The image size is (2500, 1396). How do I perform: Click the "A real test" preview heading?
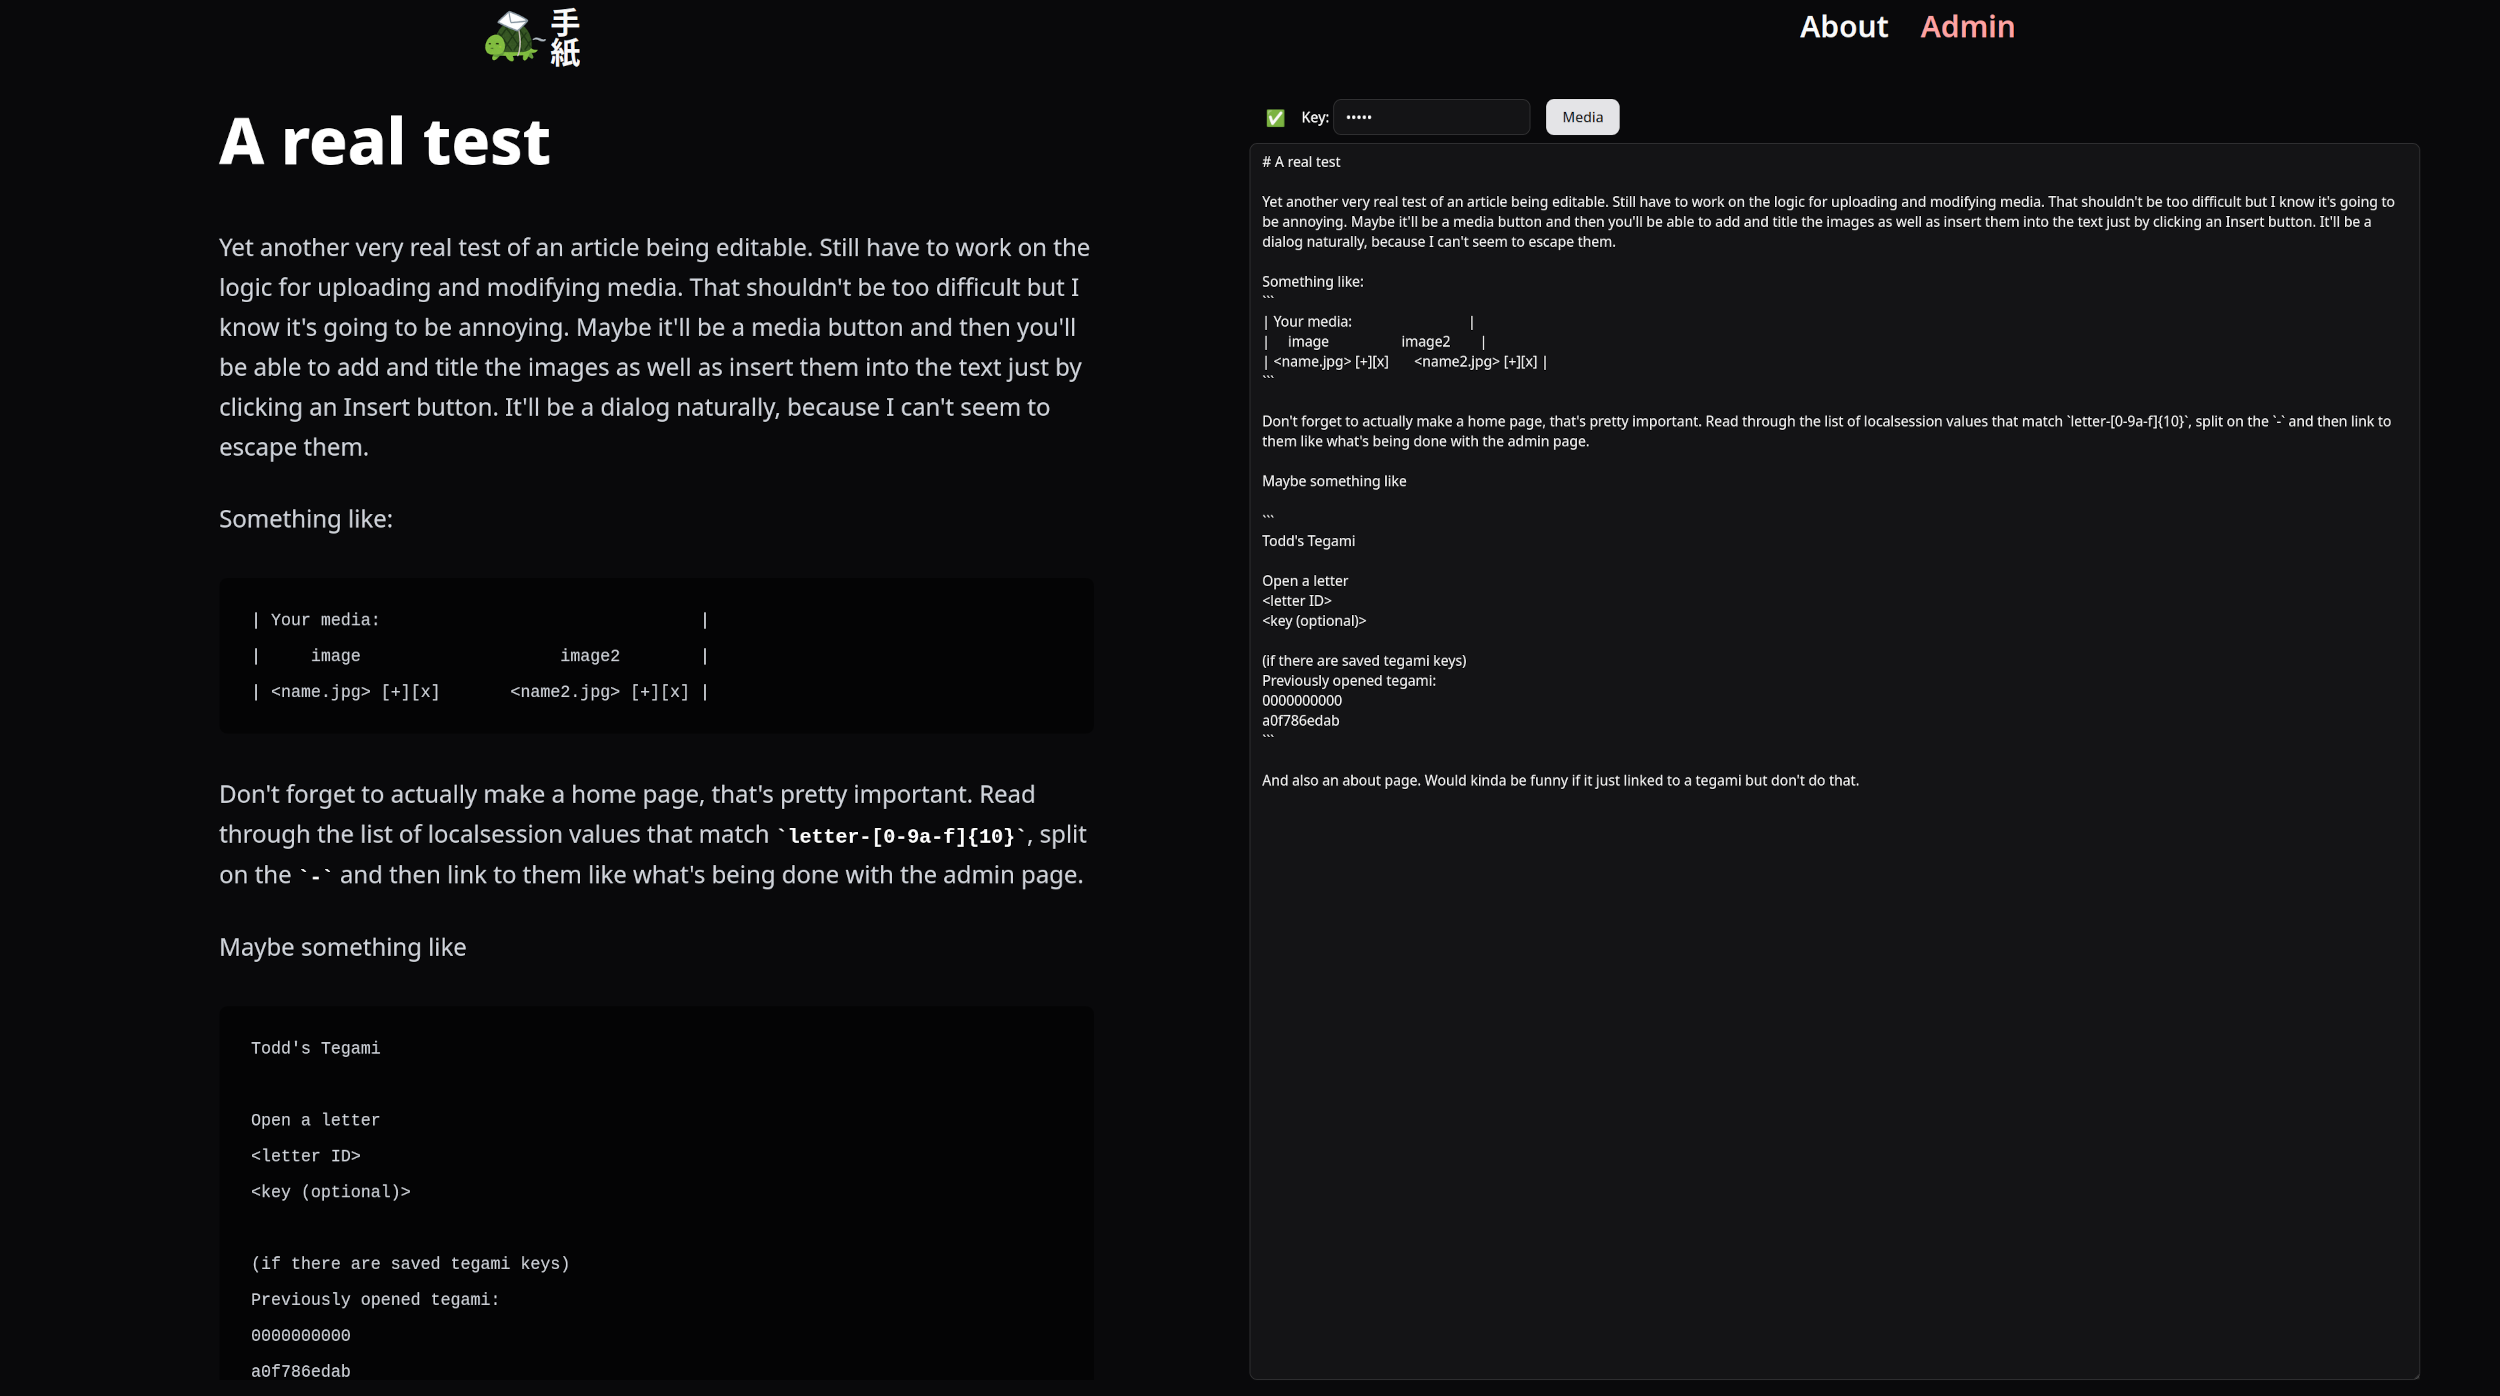pyautogui.click(x=384, y=141)
